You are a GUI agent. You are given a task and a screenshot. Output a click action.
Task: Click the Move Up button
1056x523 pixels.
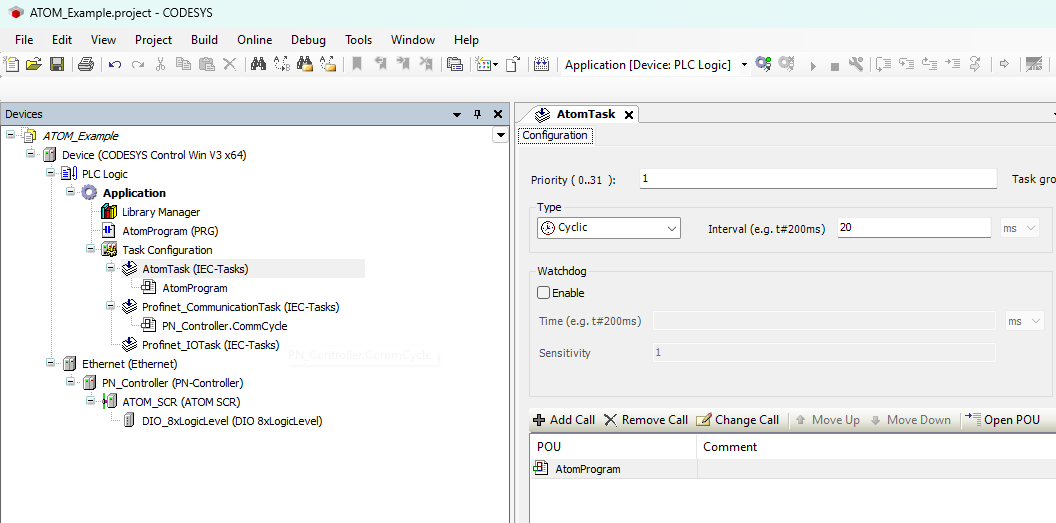[828, 420]
